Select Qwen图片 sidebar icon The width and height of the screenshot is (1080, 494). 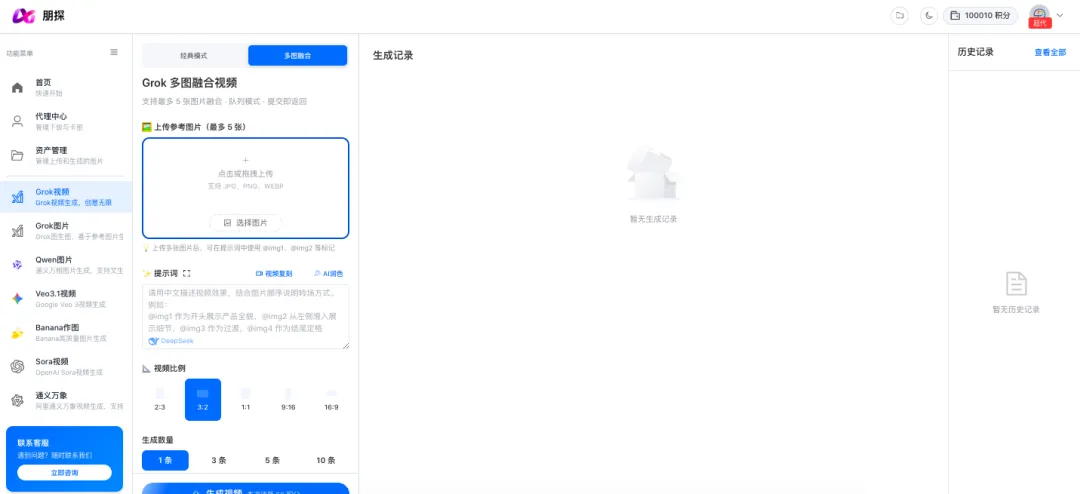click(18, 265)
